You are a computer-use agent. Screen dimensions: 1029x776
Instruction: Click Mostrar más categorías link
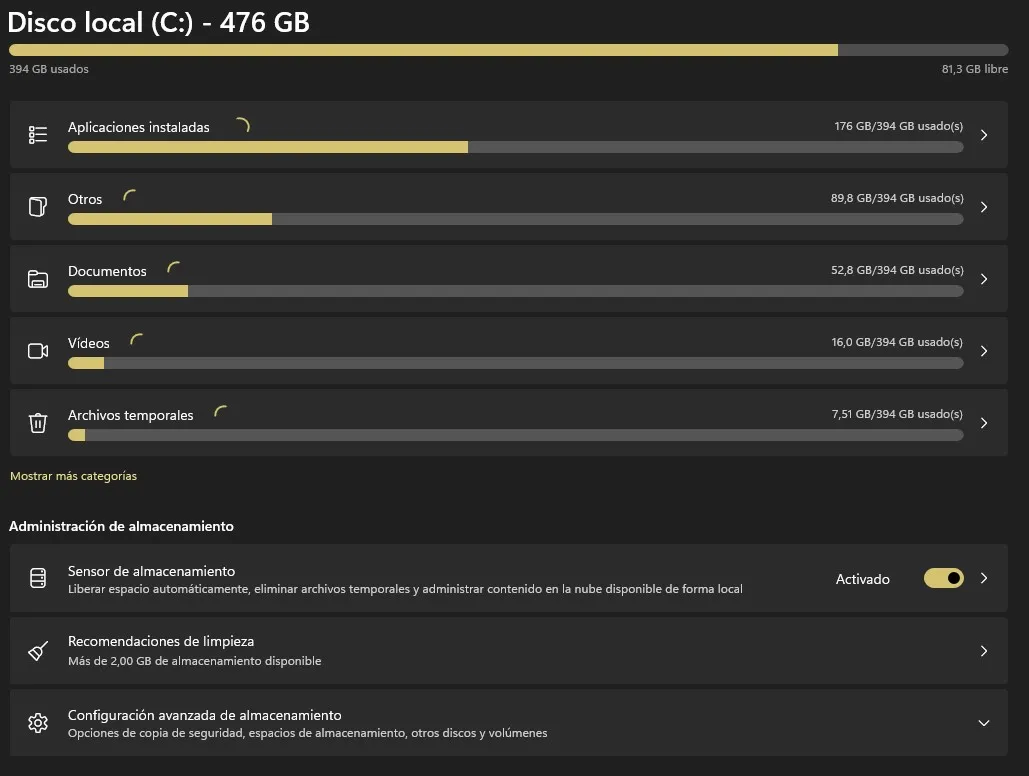coord(73,476)
